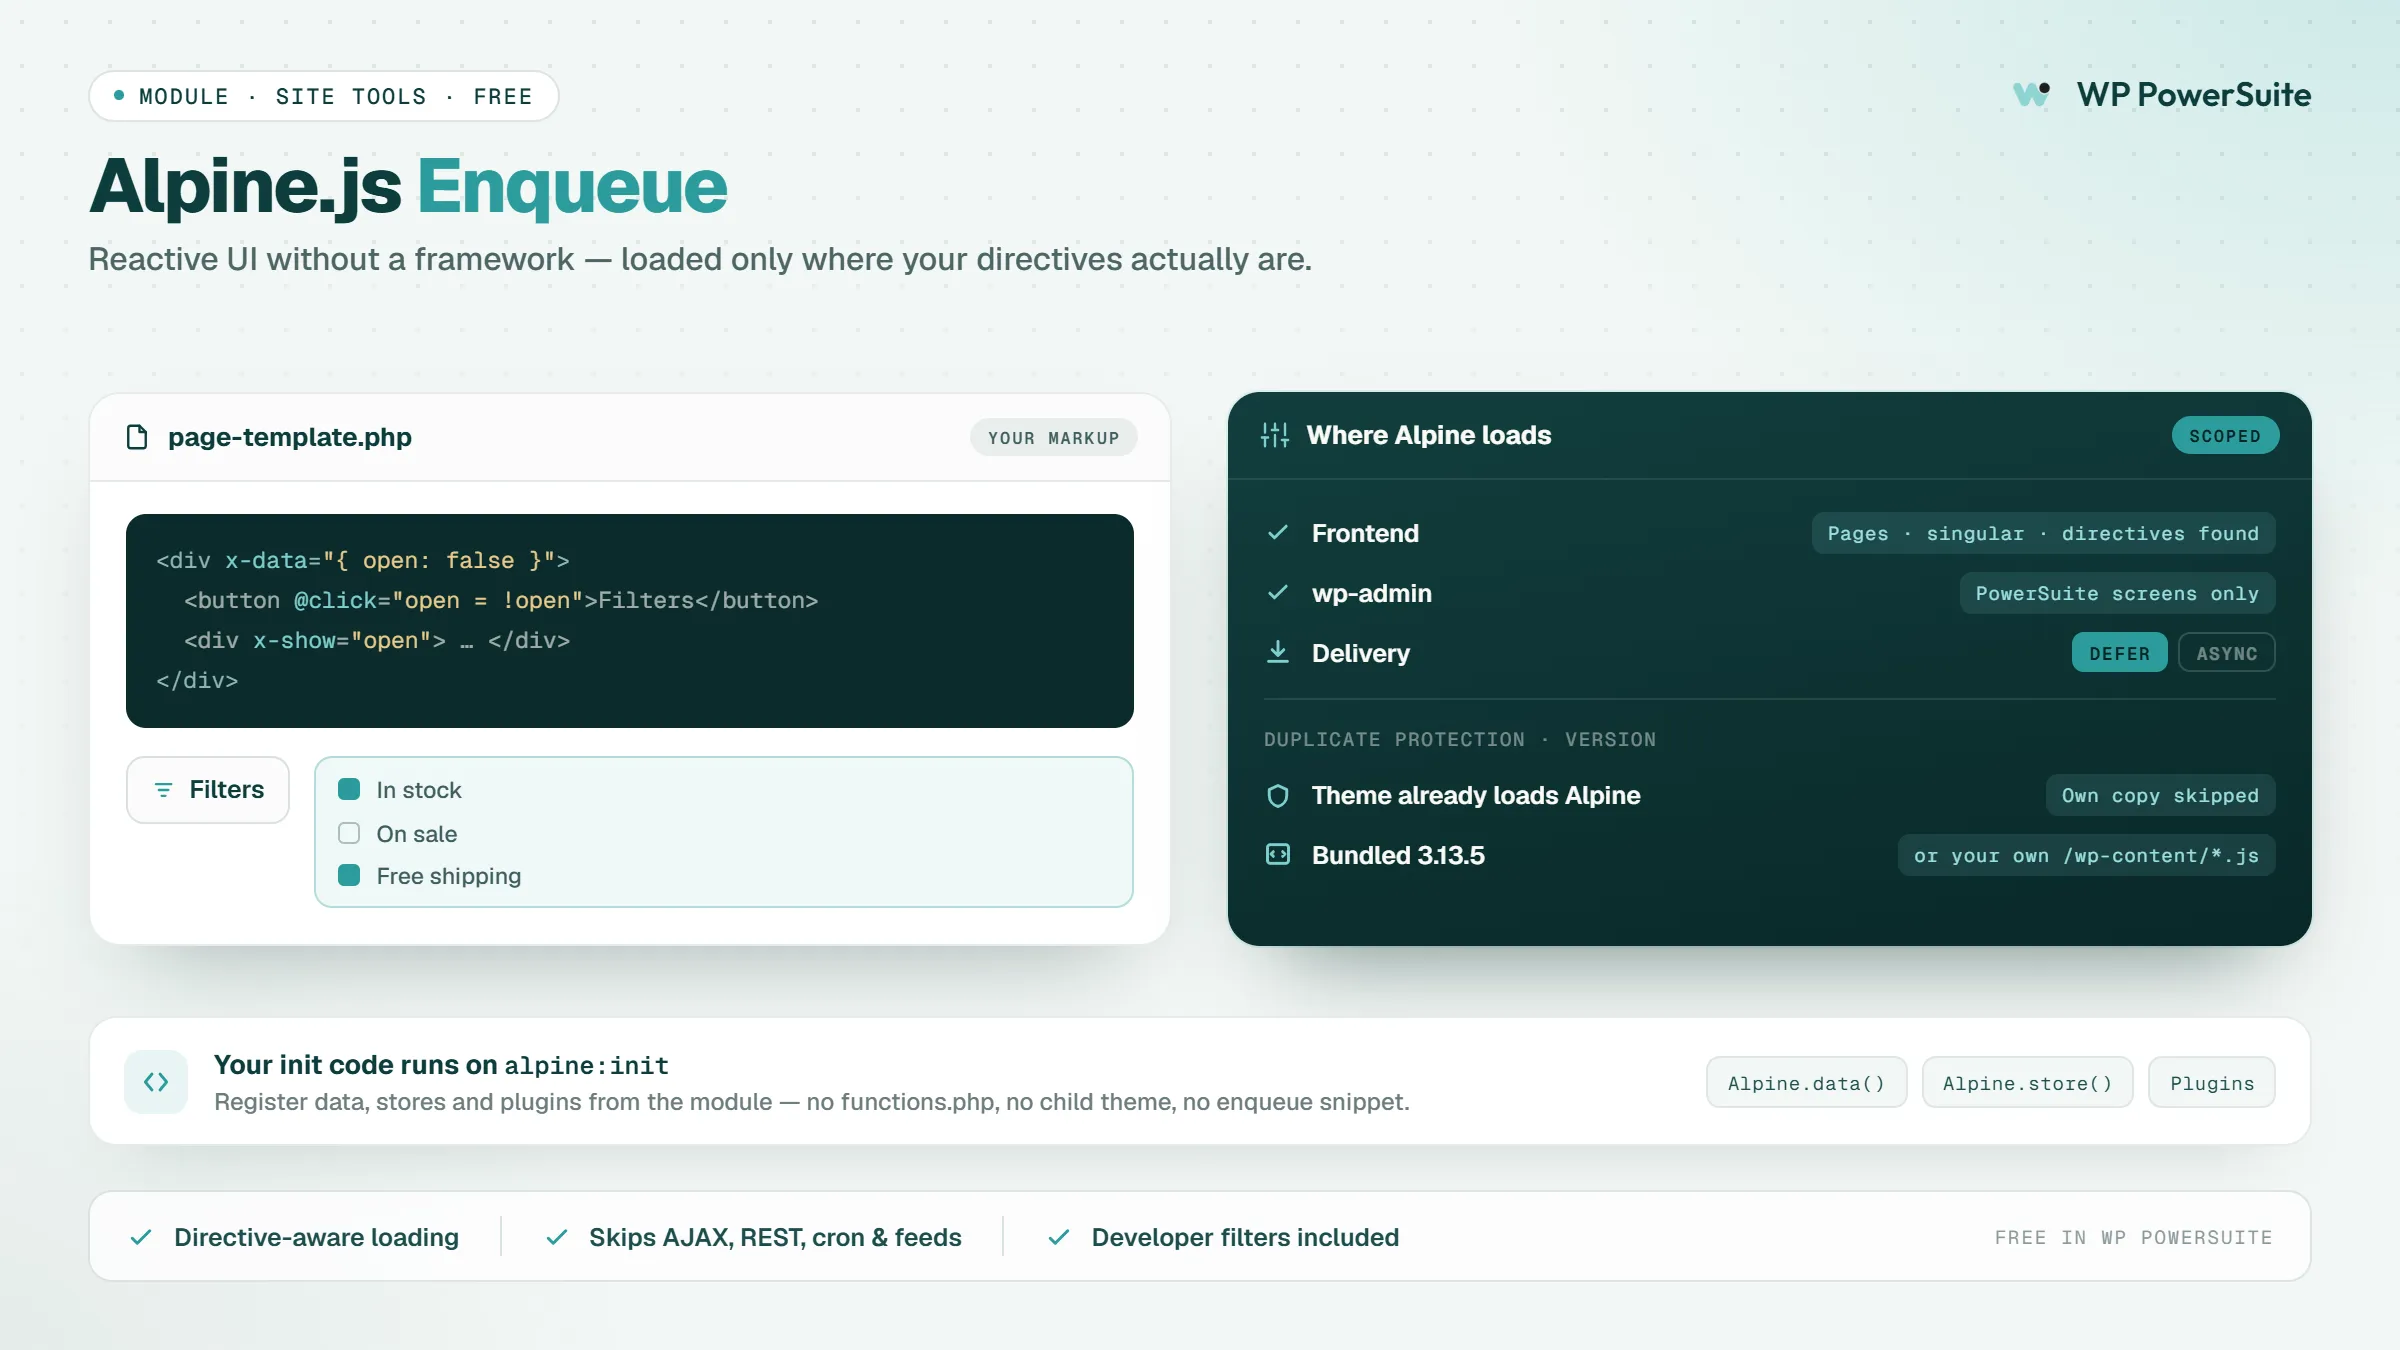
Task: Click the WP PowerSuite logo mark
Action: coord(2031,94)
